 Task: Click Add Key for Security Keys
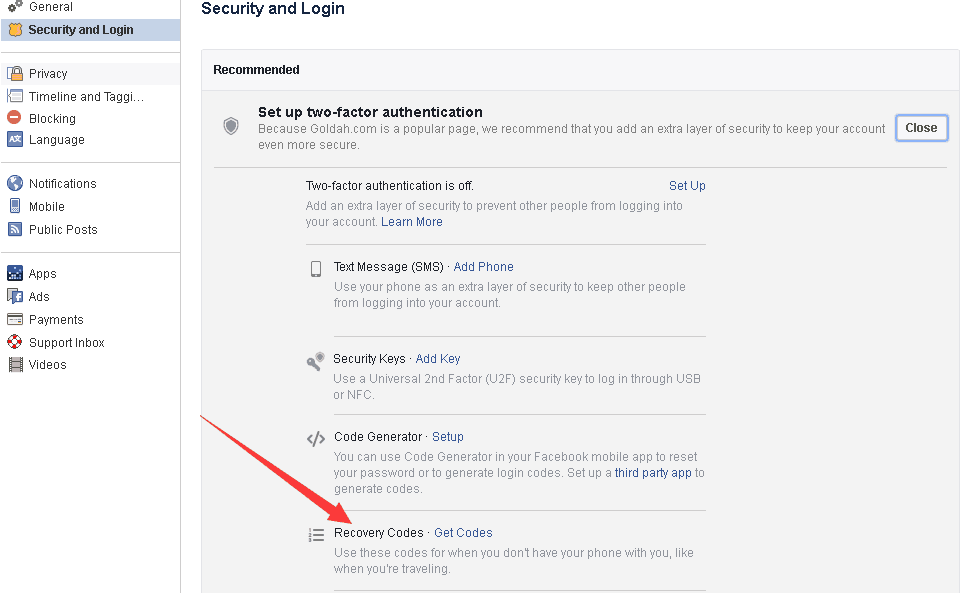pos(438,359)
